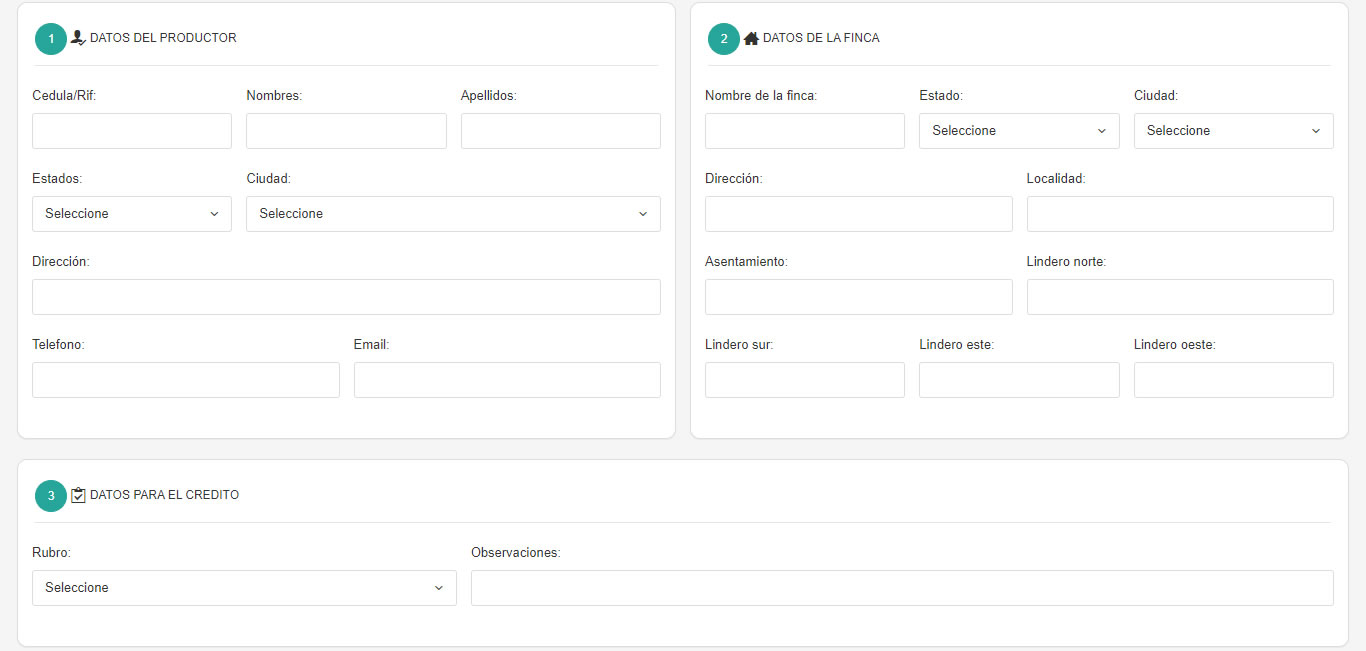This screenshot has height=651, width=1366.
Task: Click the 'DATOS DEL PRODUCTOR' heading text
Action: click(x=163, y=38)
